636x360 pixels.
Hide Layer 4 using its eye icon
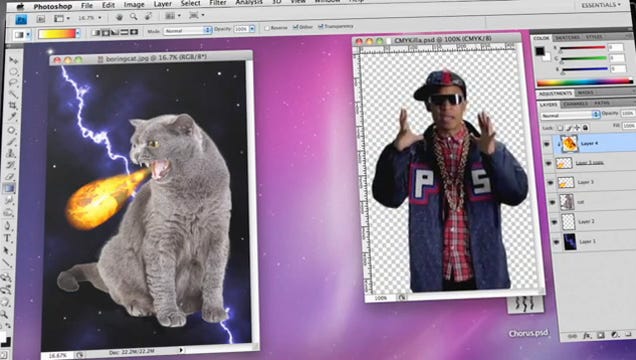click(546, 144)
